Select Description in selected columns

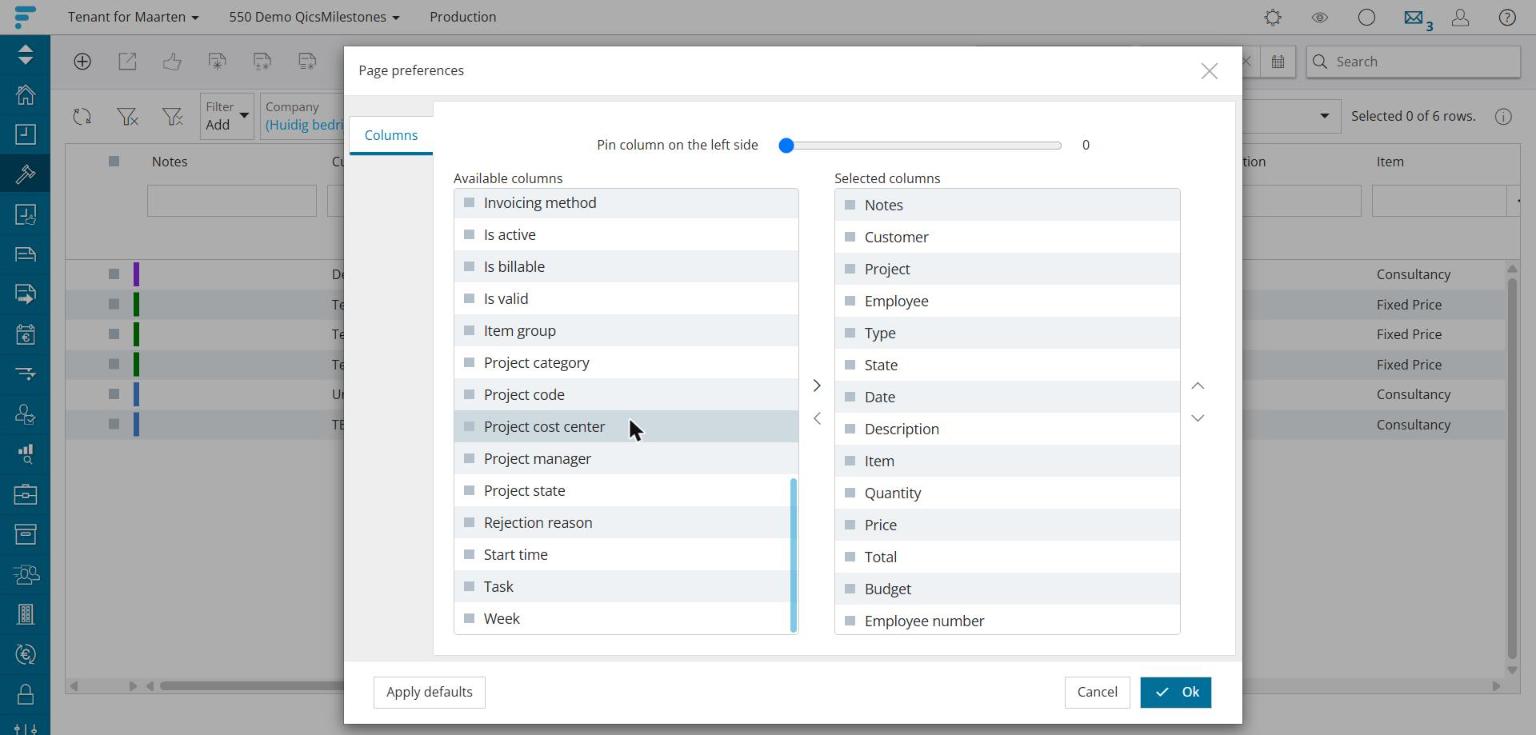coord(1007,429)
